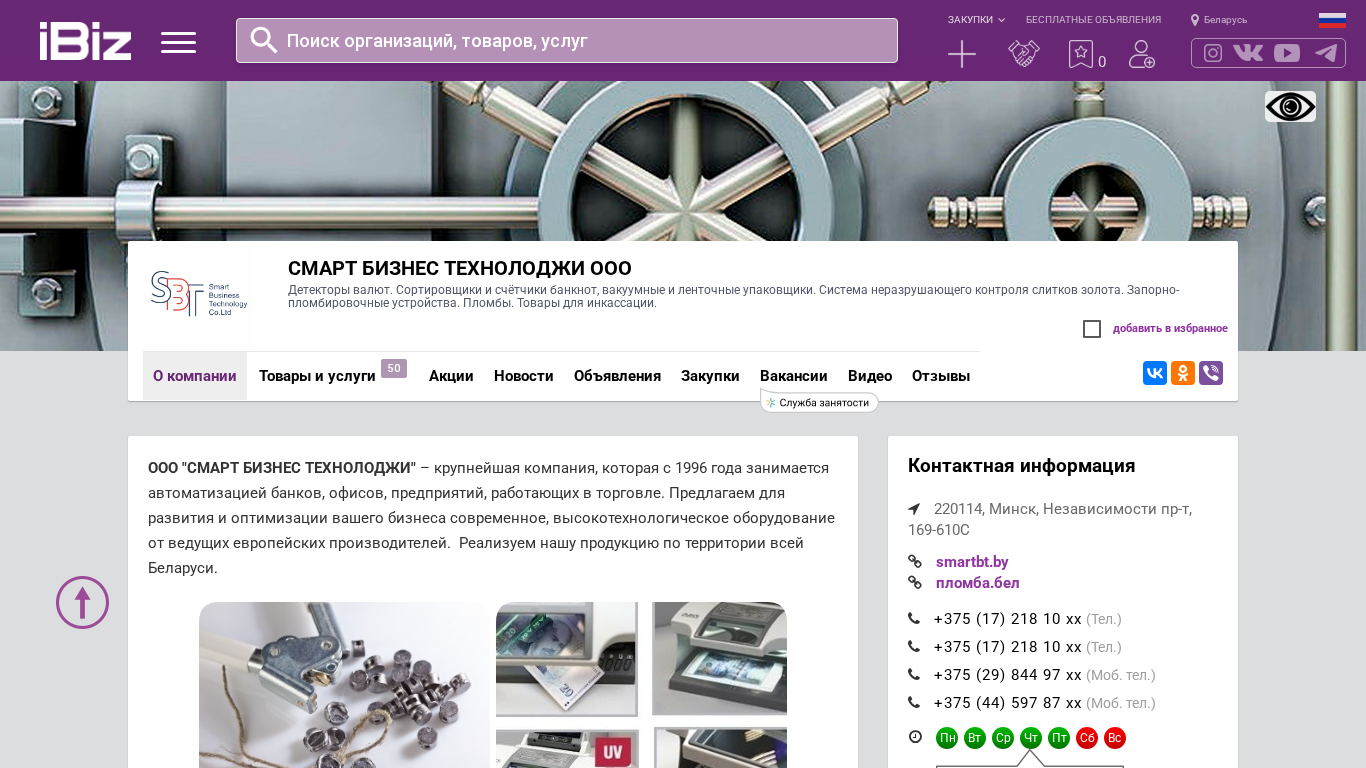This screenshot has width=1366, height=768.
Task: Click the chain icon beside пломба.бел
Action: point(914,582)
